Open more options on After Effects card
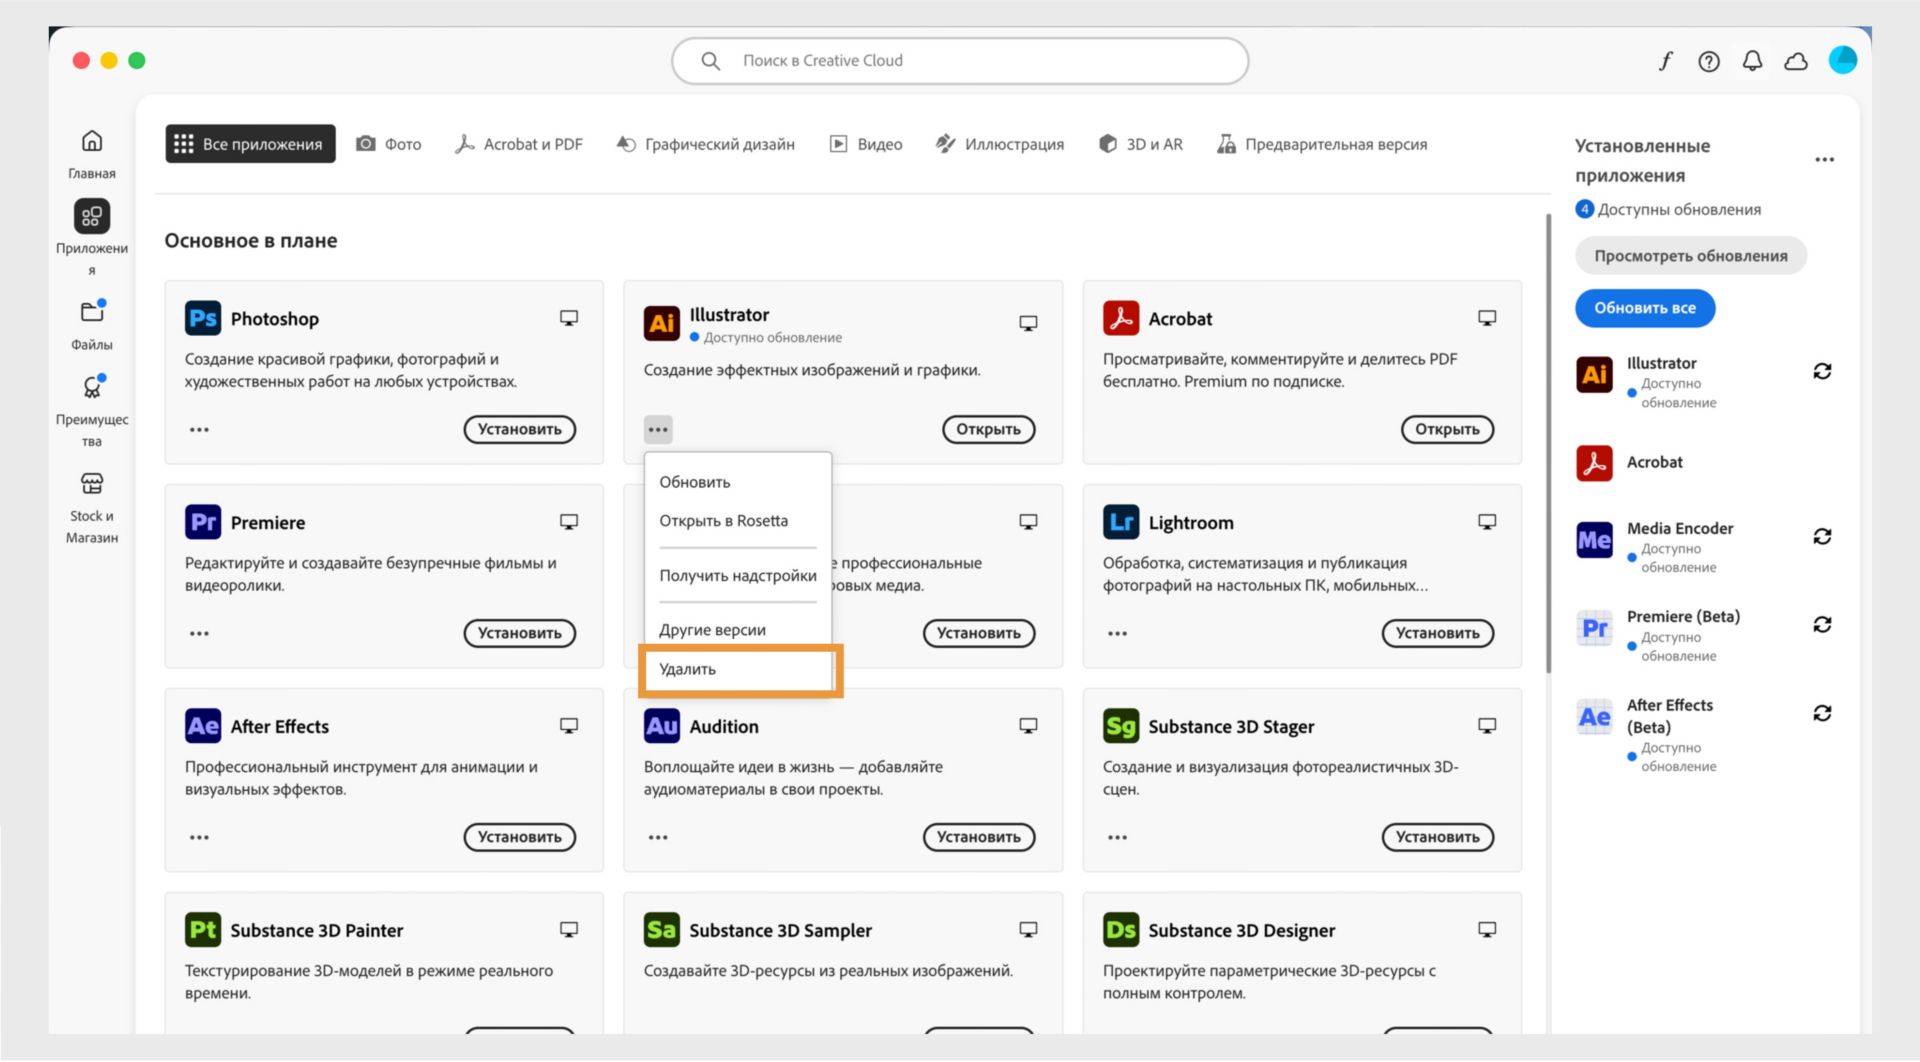This screenshot has height=1062, width=1920. click(199, 838)
